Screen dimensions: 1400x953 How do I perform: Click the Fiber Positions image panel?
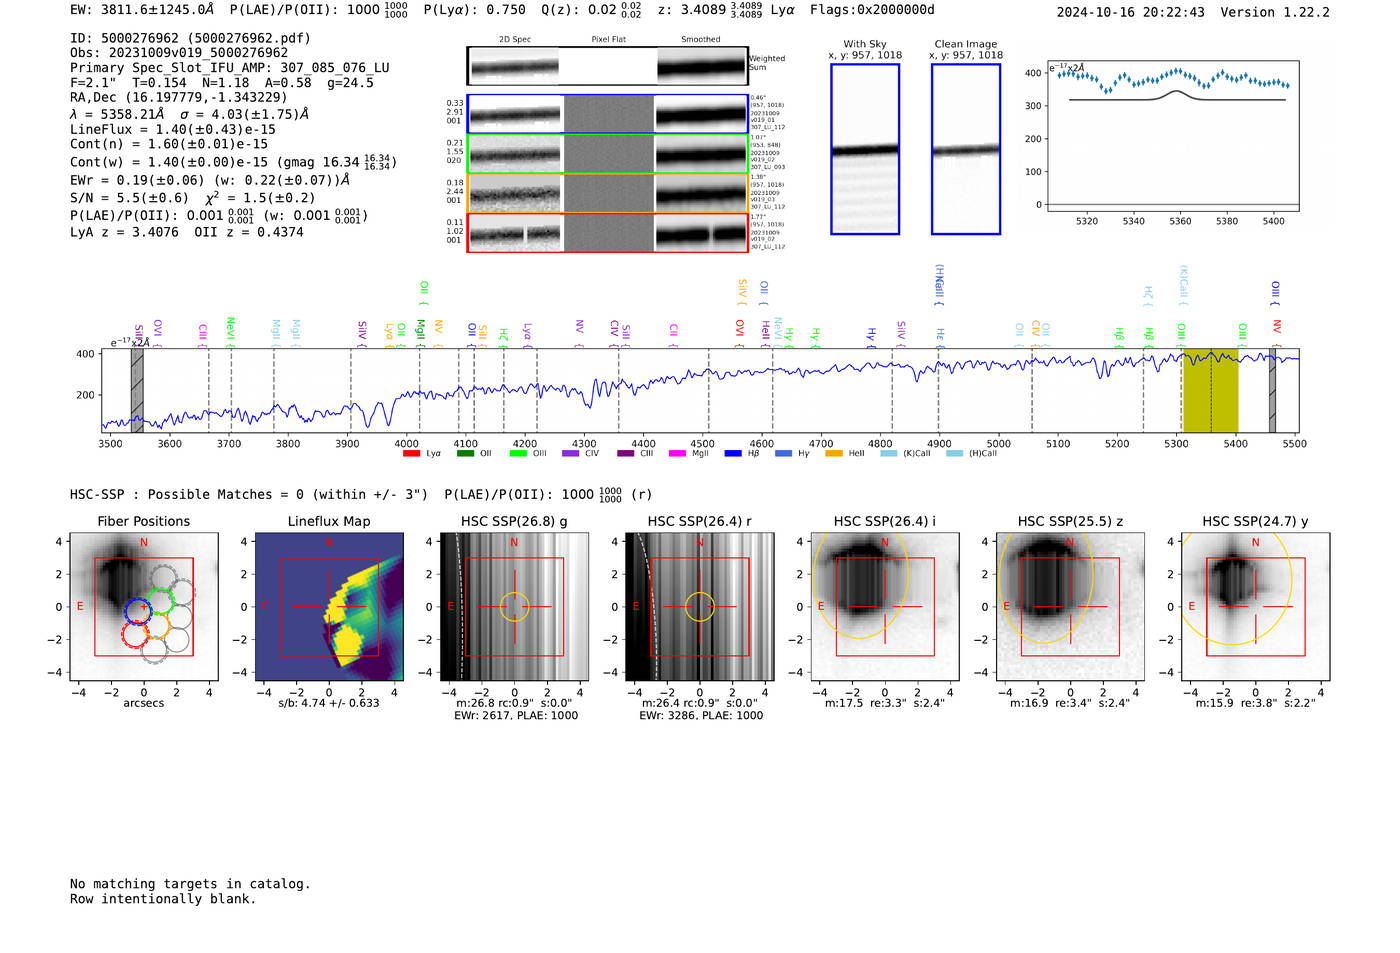(x=144, y=607)
